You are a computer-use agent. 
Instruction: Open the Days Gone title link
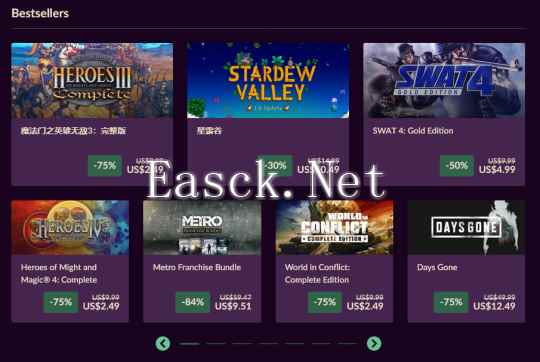click(x=437, y=267)
